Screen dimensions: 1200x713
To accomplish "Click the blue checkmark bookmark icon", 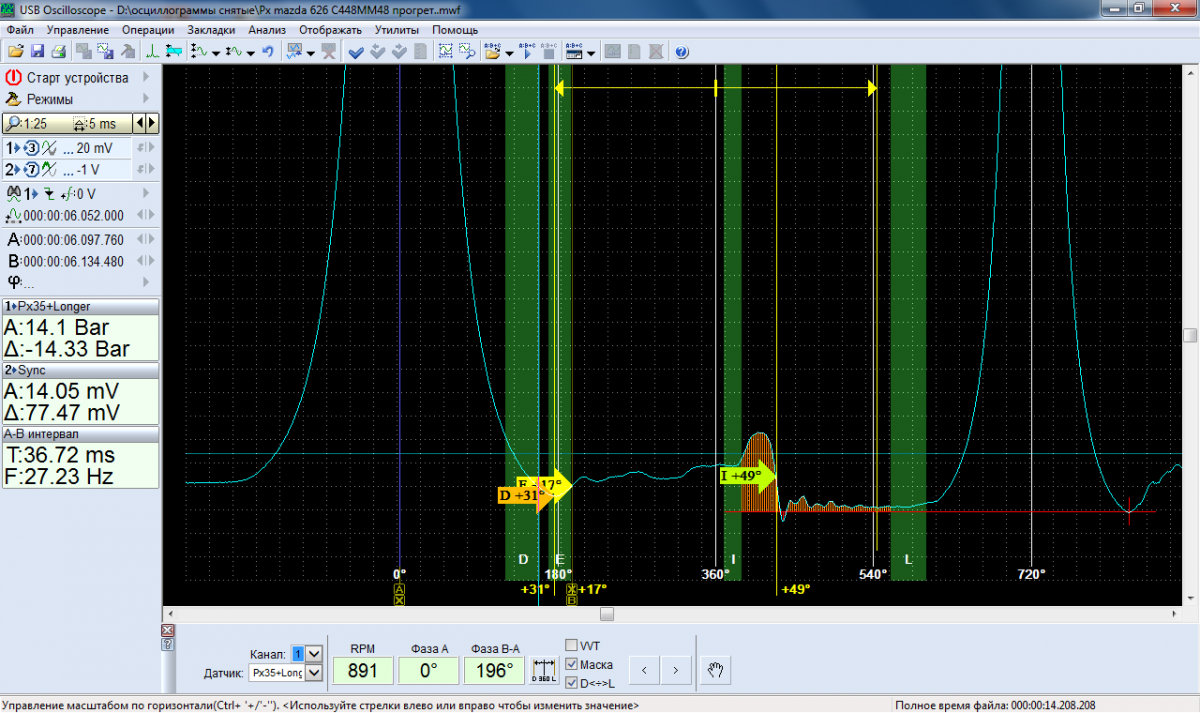I will pyautogui.click(x=356, y=51).
